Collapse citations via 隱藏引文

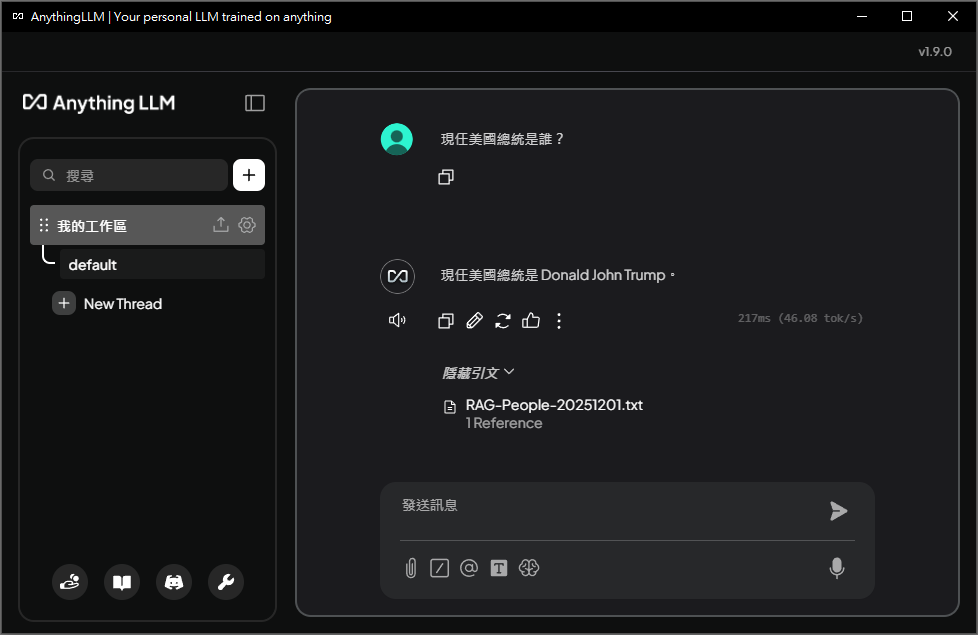coord(478,372)
